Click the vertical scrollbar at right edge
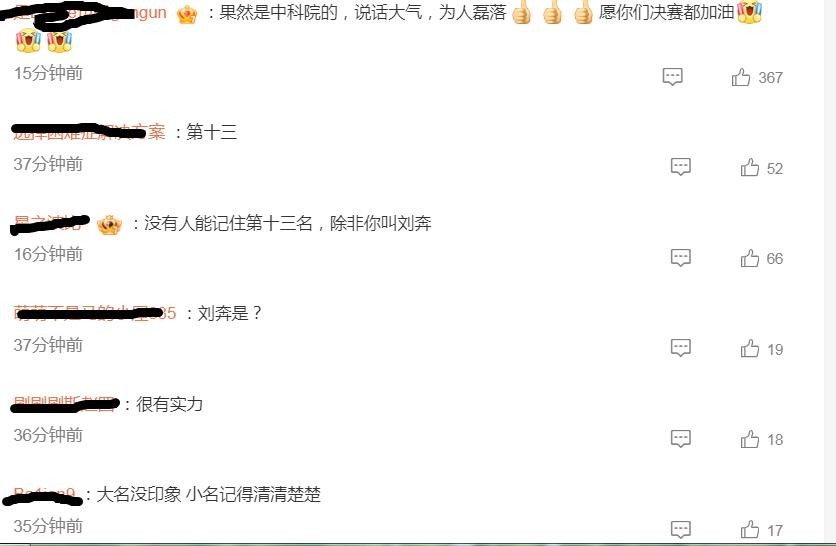Viewport: 836px width, 546px height. coord(830,271)
